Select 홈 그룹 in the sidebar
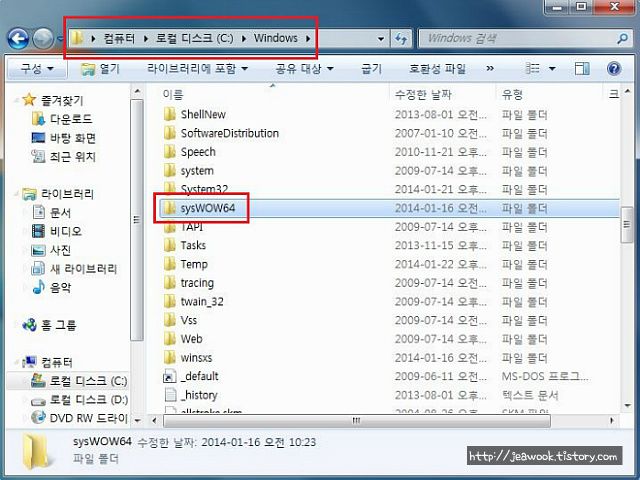The height and width of the screenshot is (480, 640). [58, 325]
